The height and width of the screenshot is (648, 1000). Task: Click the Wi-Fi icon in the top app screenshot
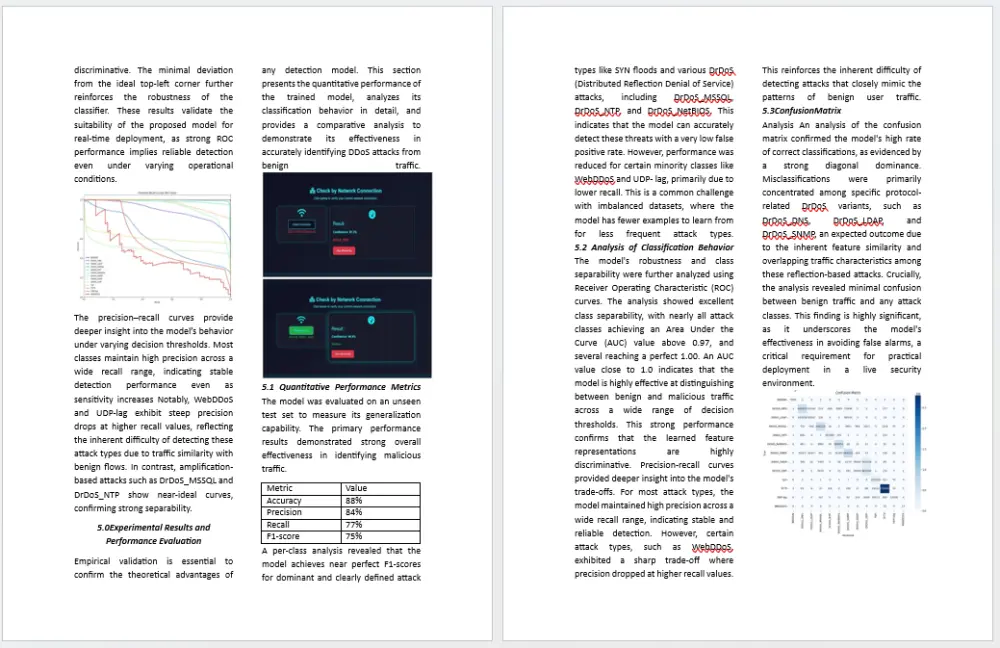(302, 212)
